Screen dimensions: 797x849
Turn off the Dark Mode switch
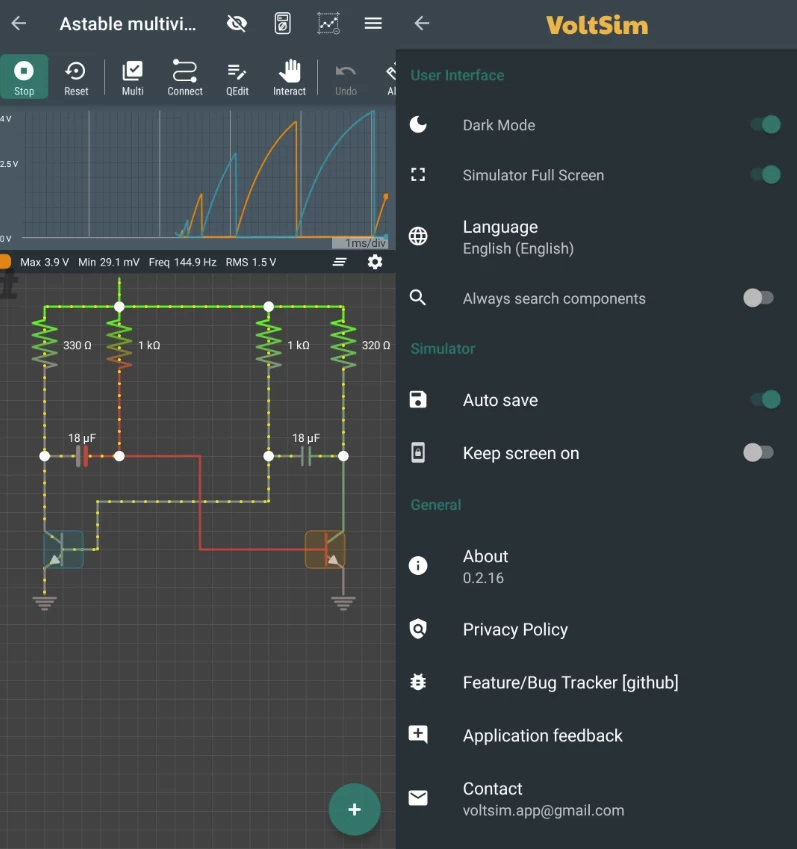click(764, 125)
